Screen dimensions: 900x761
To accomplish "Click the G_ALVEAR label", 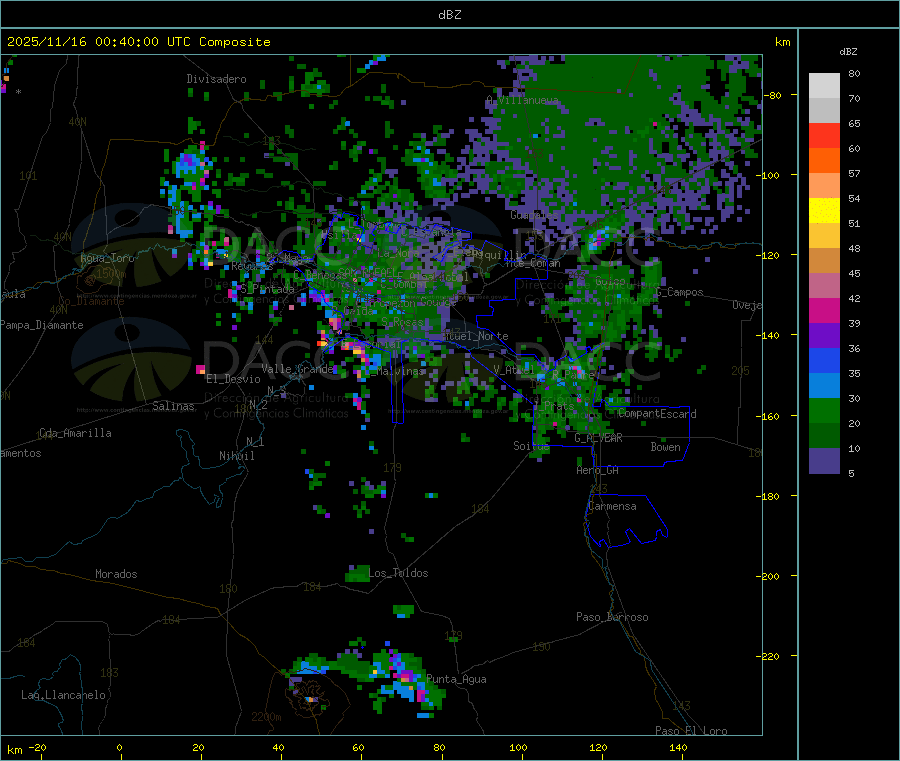I will [x=598, y=438].
